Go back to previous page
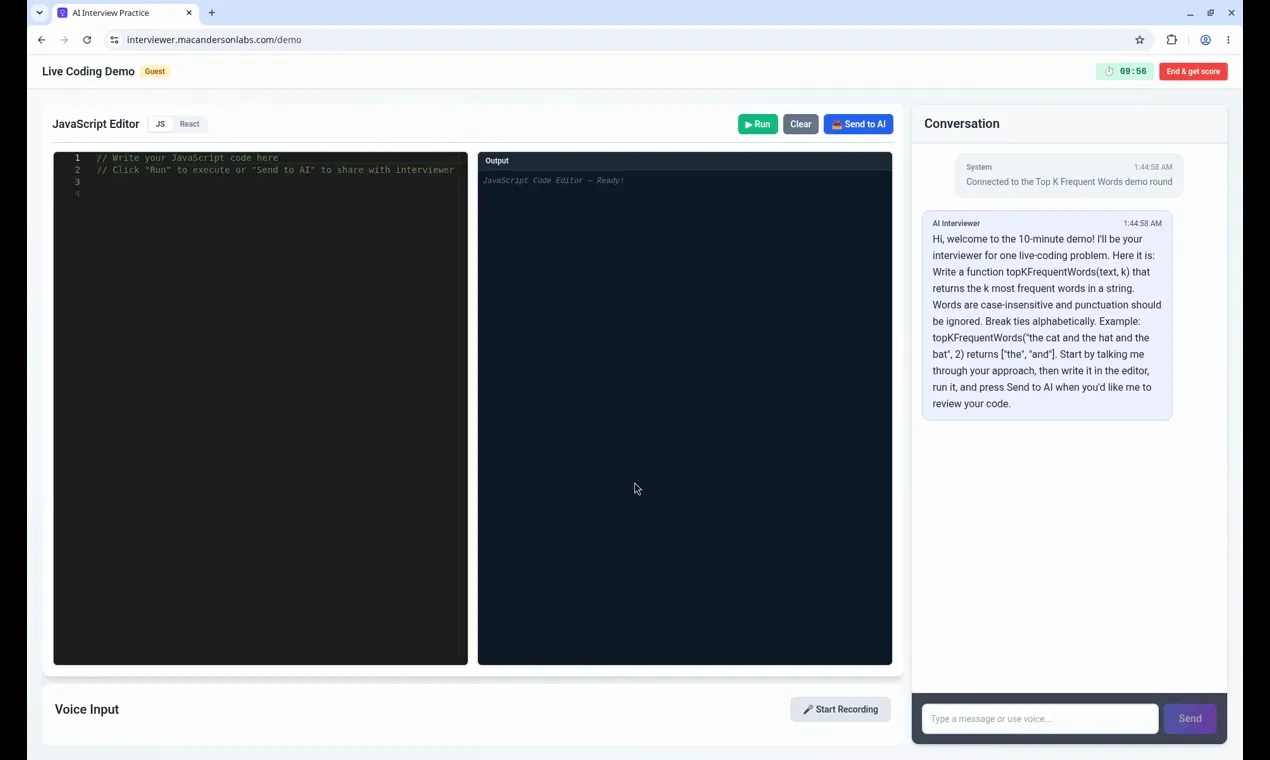Image resolution: width=1270 pixels, height=760 pixels. (x=41, y=40)
